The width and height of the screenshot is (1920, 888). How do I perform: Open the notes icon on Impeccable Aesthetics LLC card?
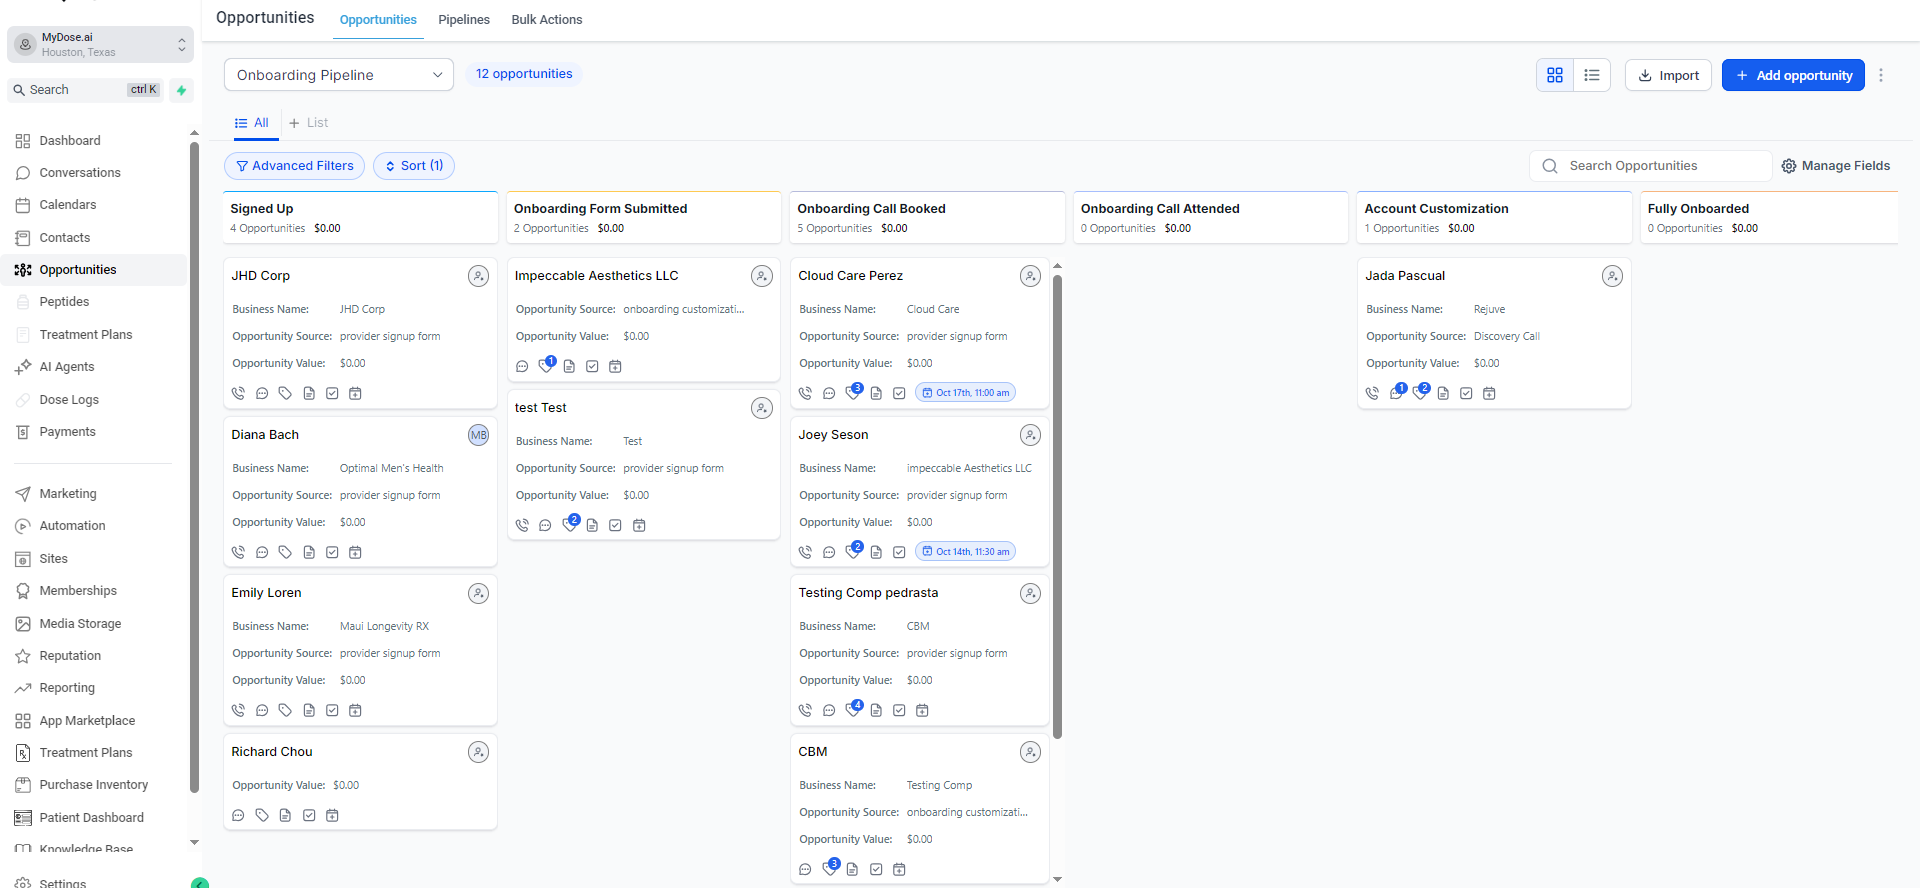click(569, 367)
